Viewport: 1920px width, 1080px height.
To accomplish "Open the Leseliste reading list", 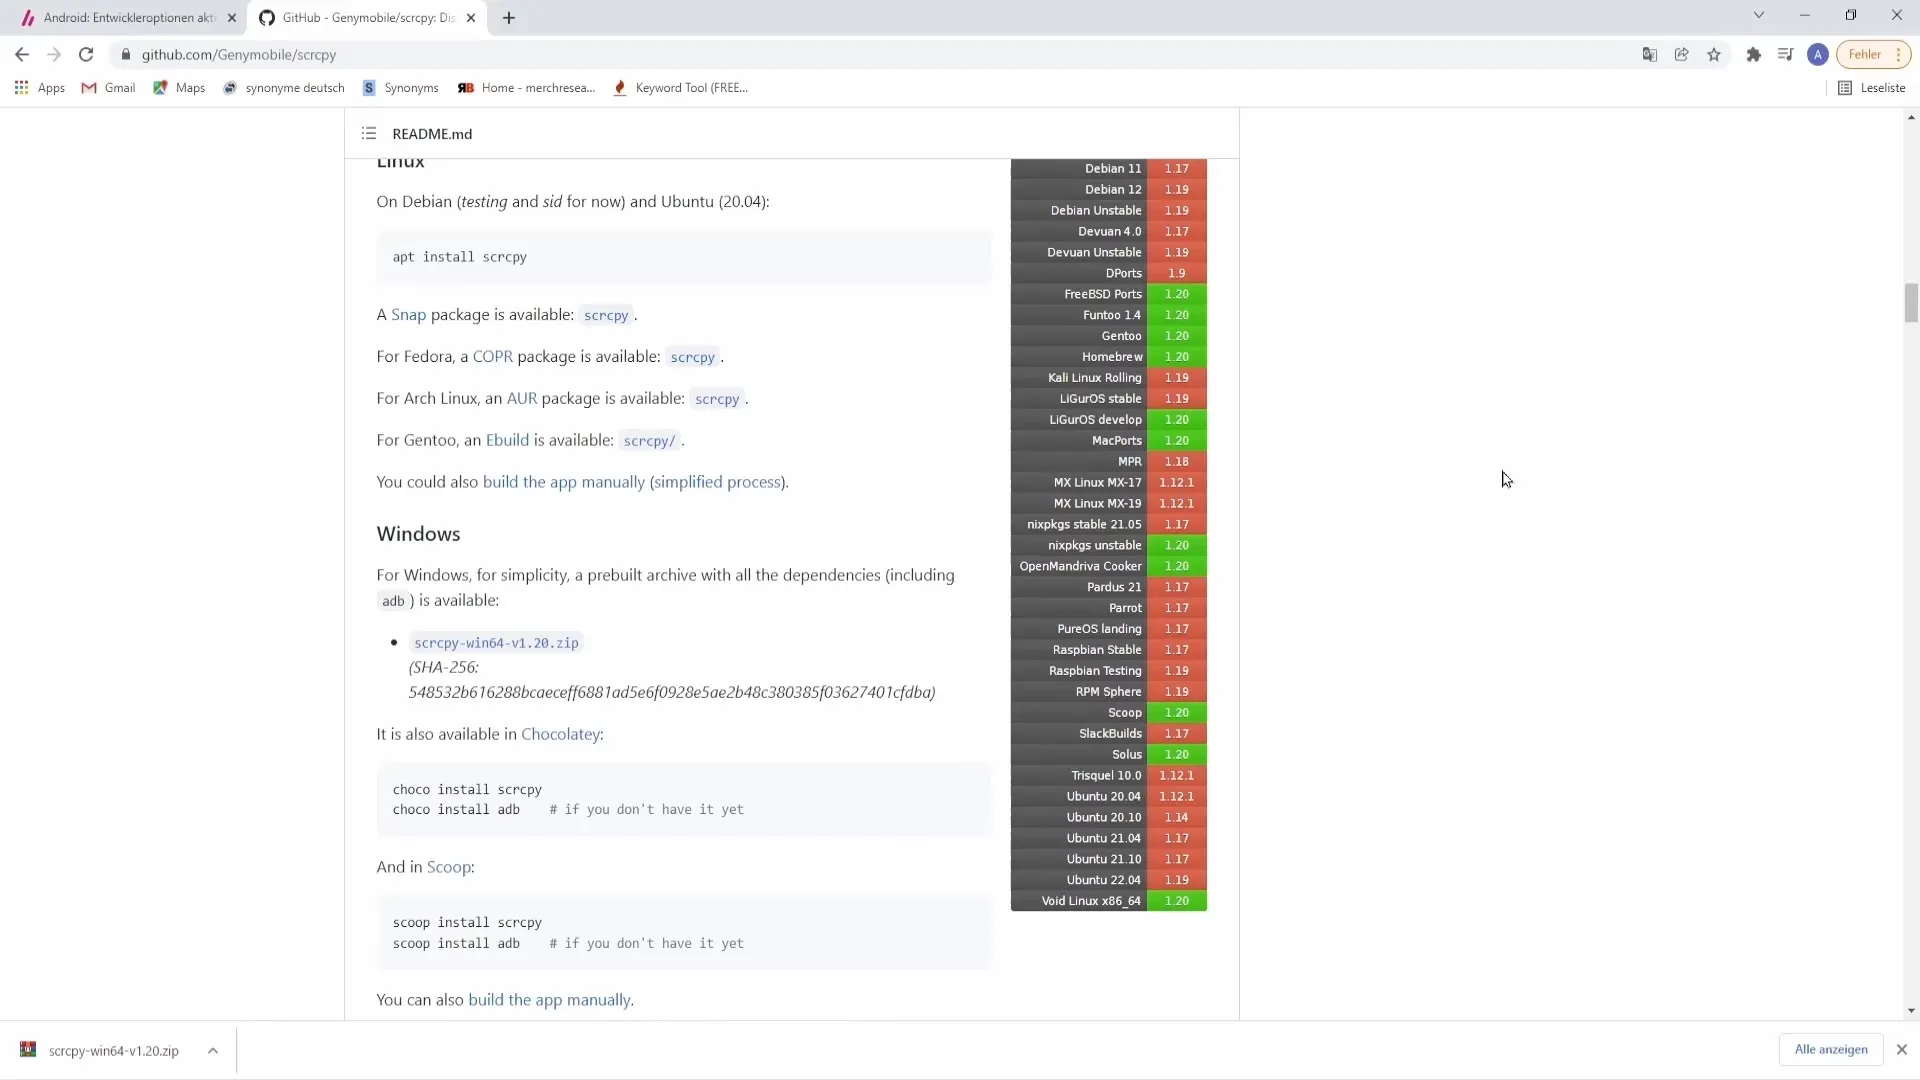I will (1872, 88).
